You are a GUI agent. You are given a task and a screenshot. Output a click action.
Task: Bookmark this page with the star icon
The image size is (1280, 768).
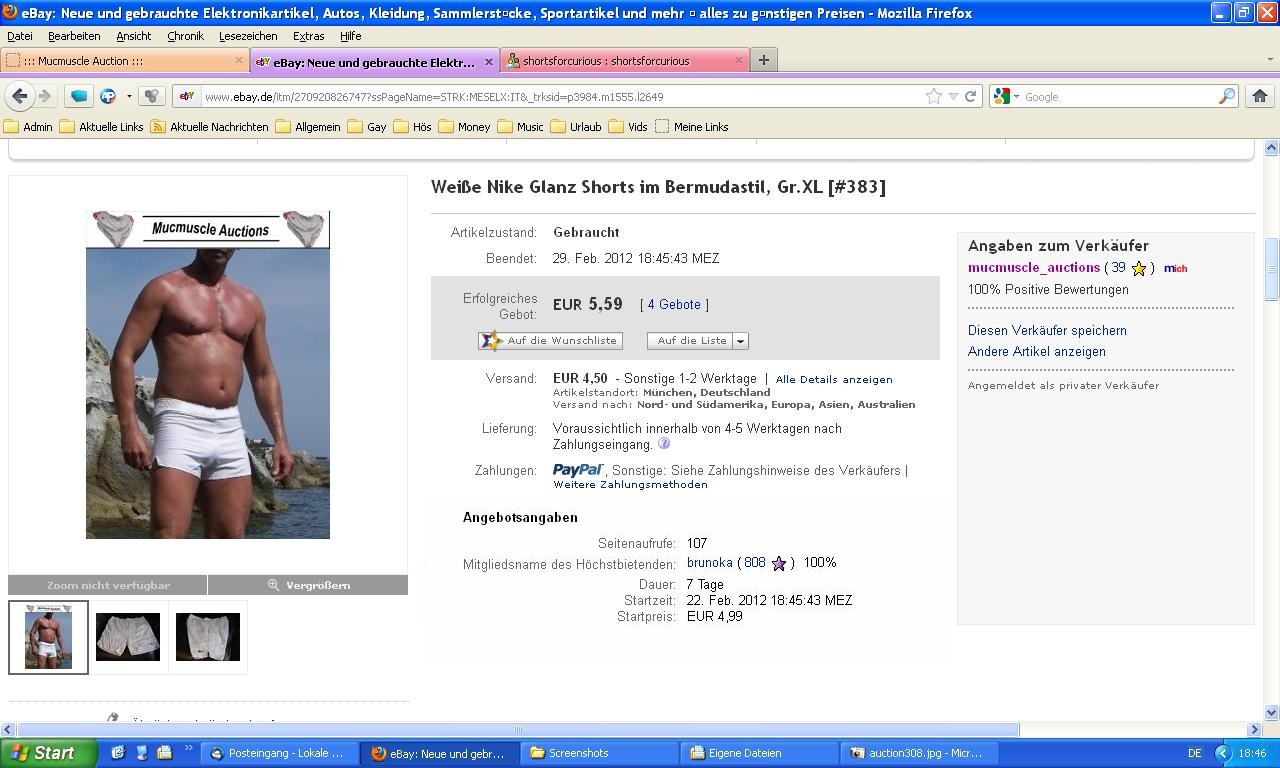point(933,97)
